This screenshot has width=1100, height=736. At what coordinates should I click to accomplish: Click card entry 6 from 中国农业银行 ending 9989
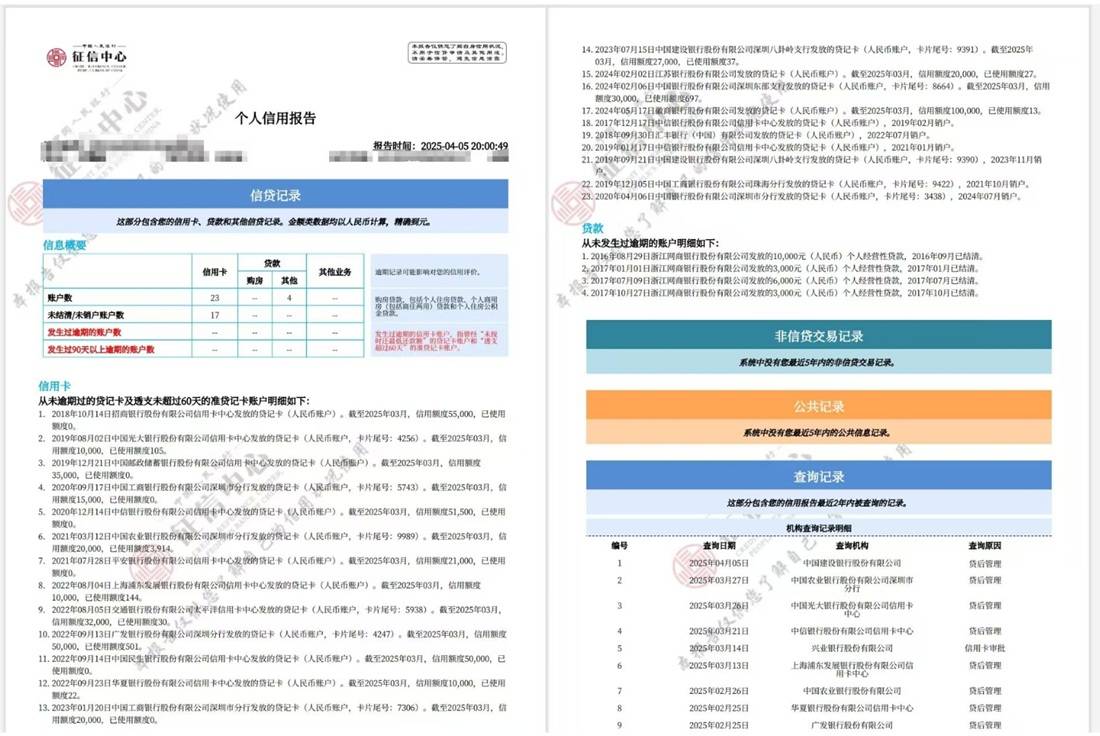272,542
